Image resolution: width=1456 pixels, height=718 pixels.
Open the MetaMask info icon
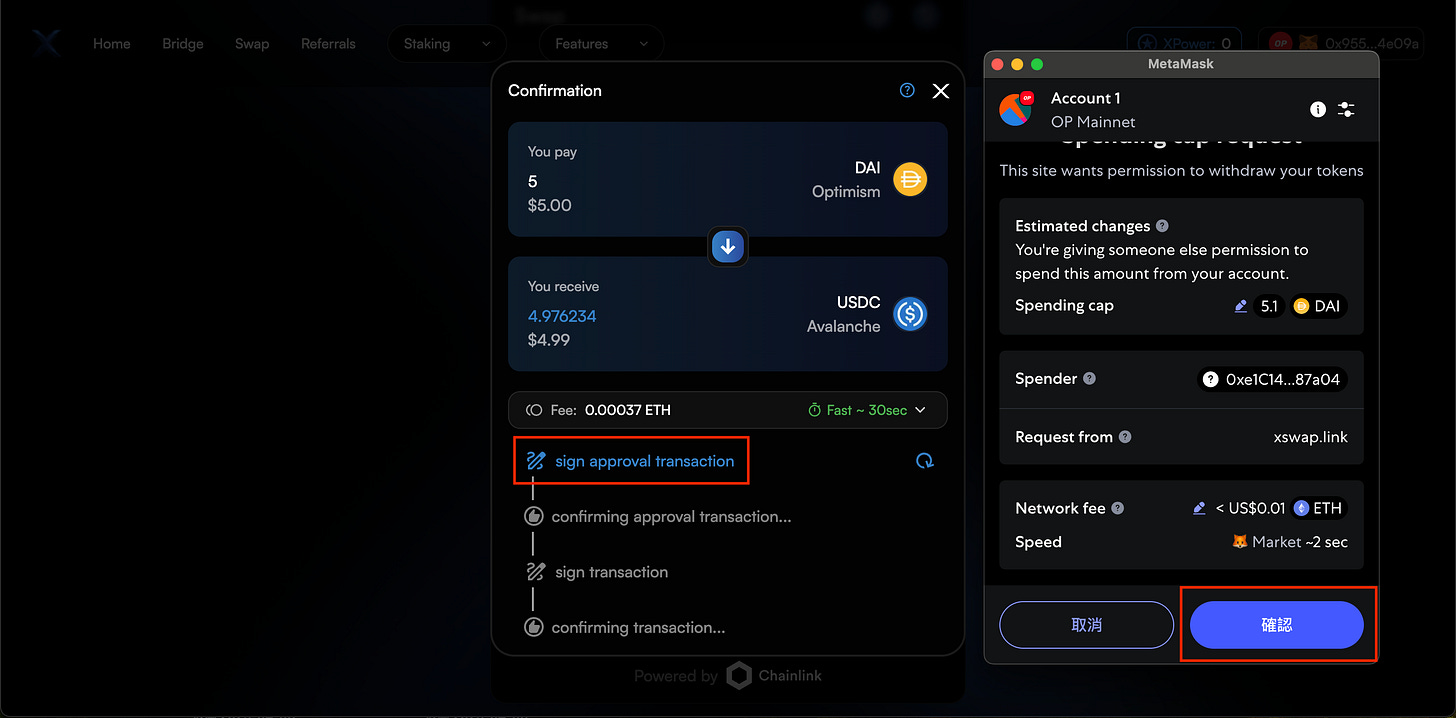(x=1318, y=109)
